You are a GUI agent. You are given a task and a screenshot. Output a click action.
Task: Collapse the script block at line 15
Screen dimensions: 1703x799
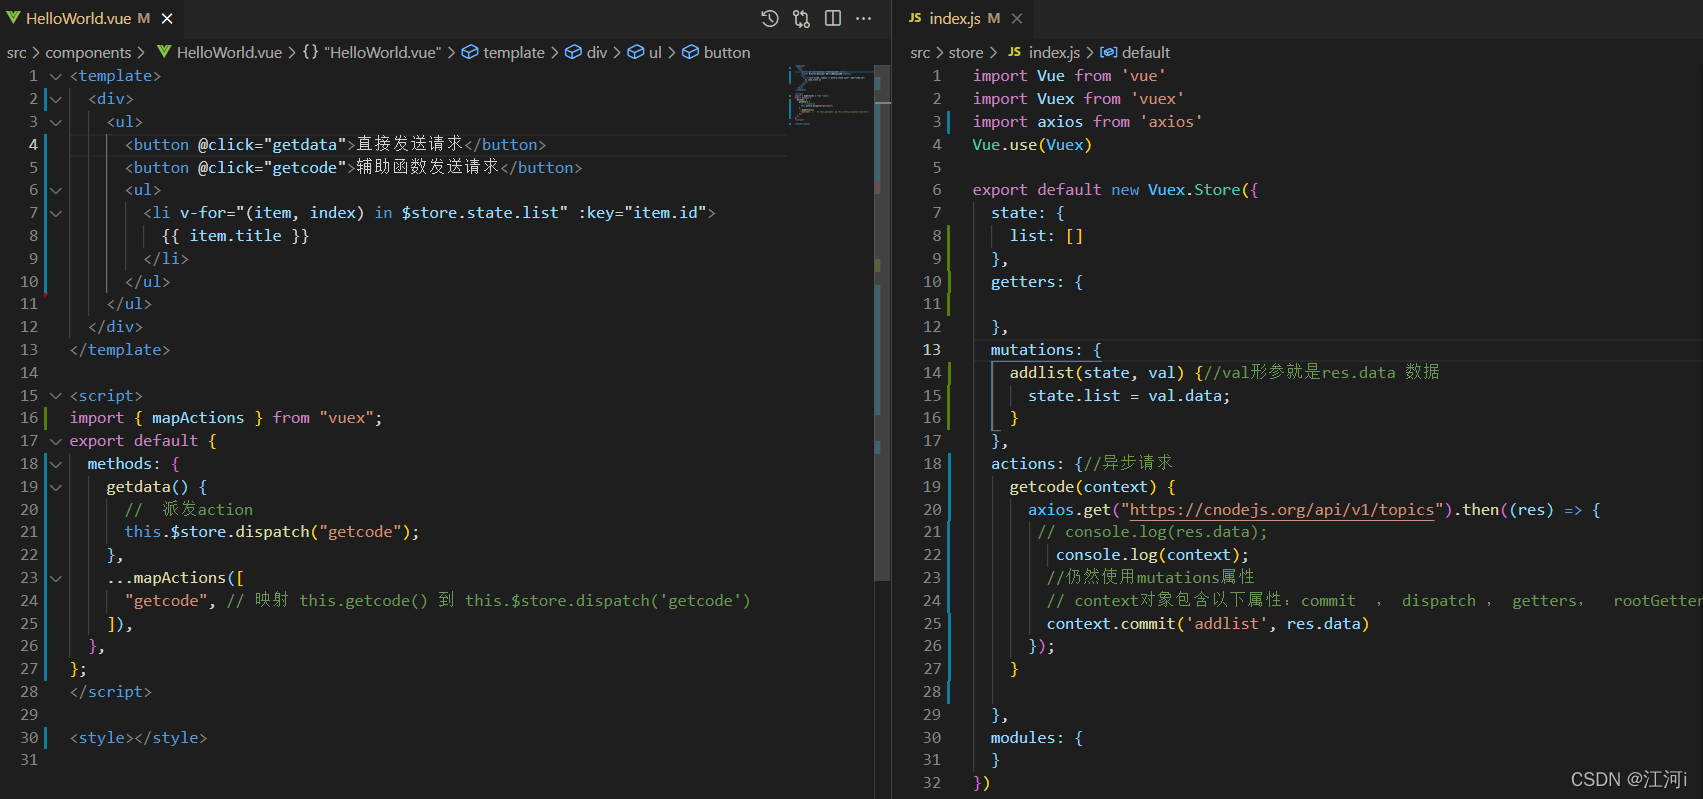coord(56,396)
